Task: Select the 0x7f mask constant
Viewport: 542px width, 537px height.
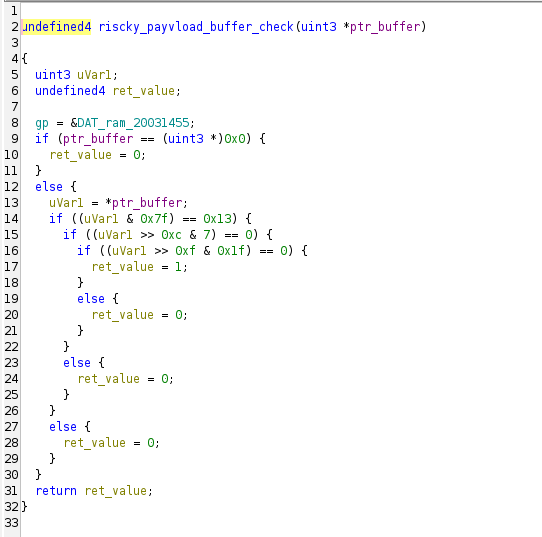Action: [x=154, y=219]
